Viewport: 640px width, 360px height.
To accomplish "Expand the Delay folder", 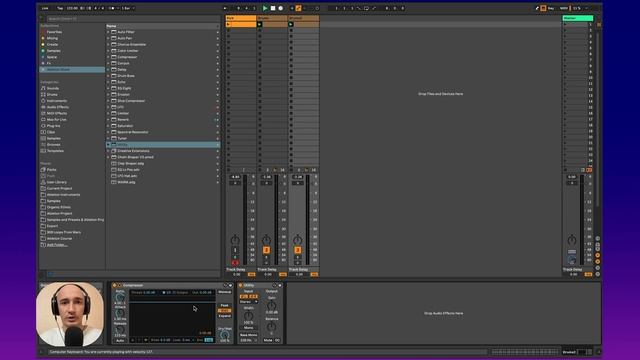I will [109, 69].
